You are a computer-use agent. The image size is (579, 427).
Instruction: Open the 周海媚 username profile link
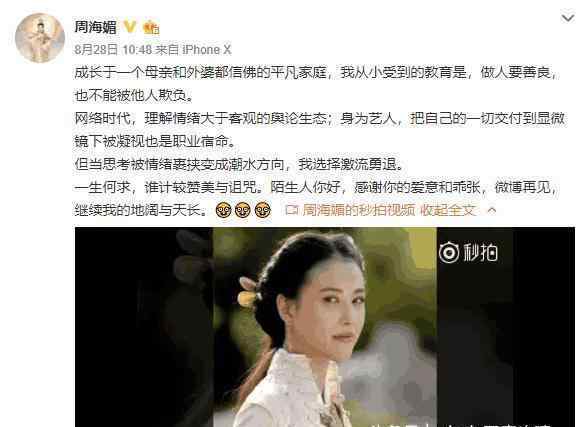[x=96, y=27]
